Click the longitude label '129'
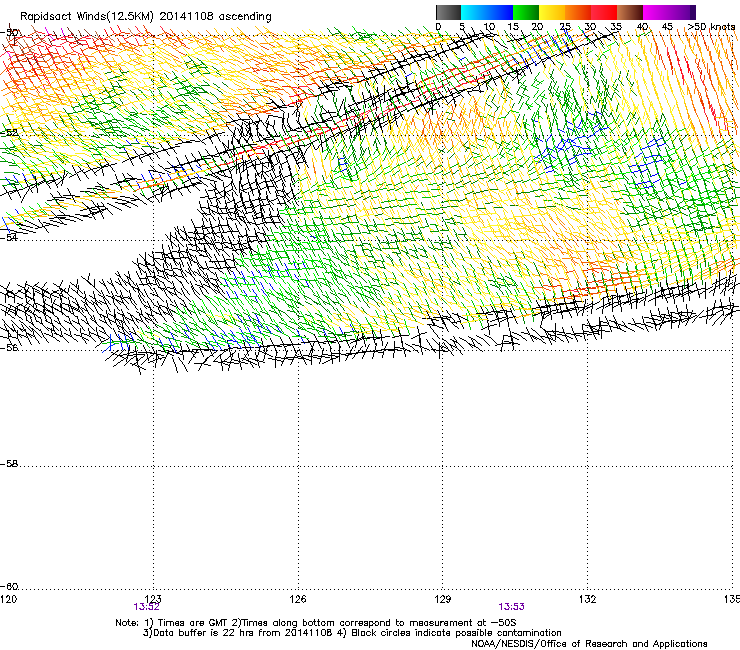Viewport: 740px width, 650px height. click(443, 599)
